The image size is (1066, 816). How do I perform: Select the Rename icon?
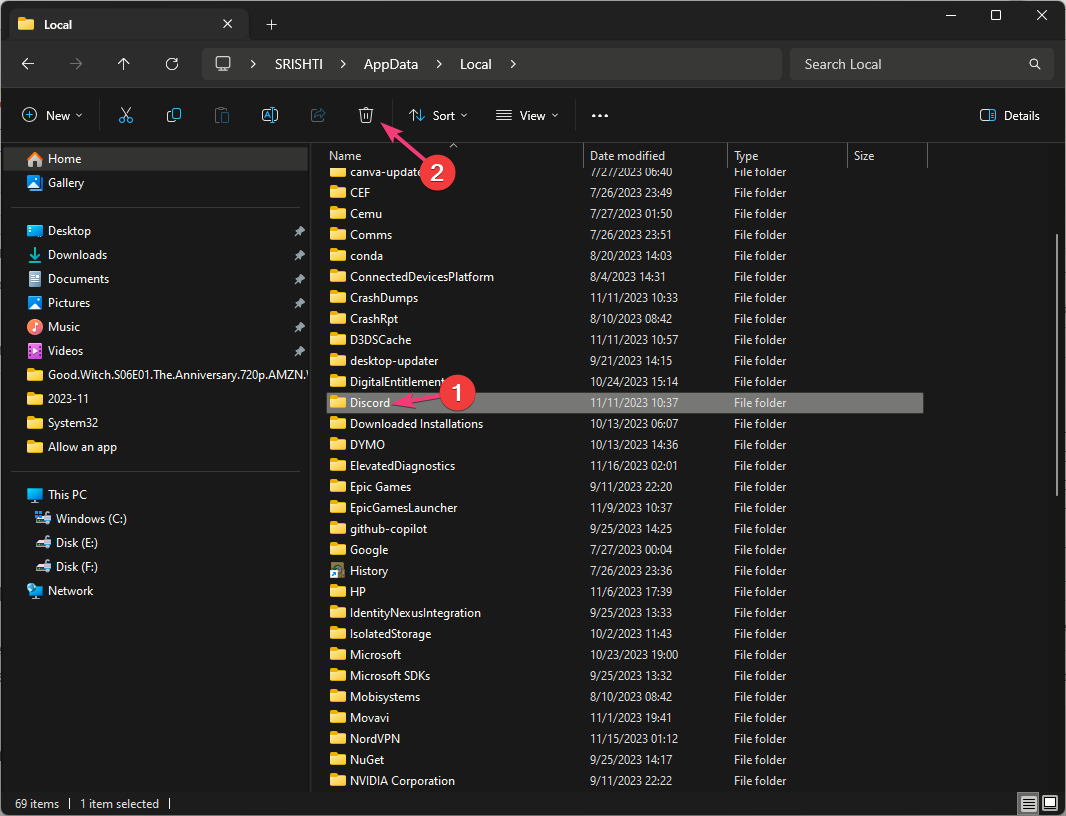click(269, 115)
